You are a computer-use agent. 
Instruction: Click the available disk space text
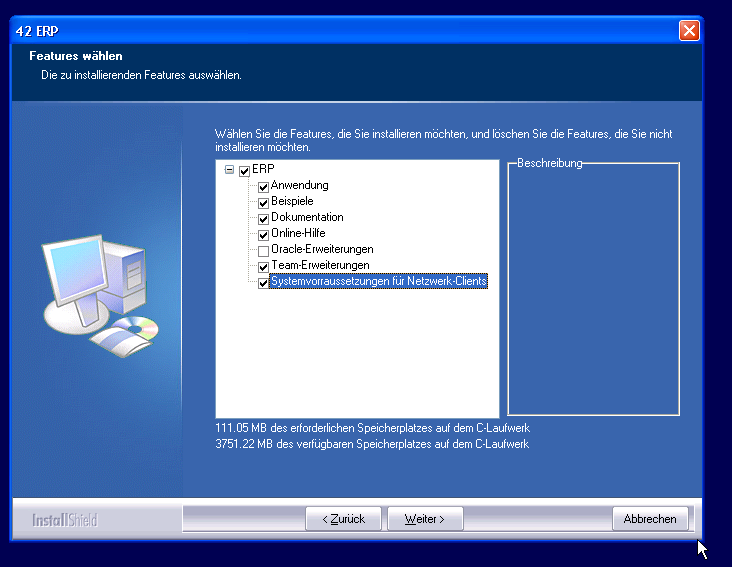click(x=372, y=444)
